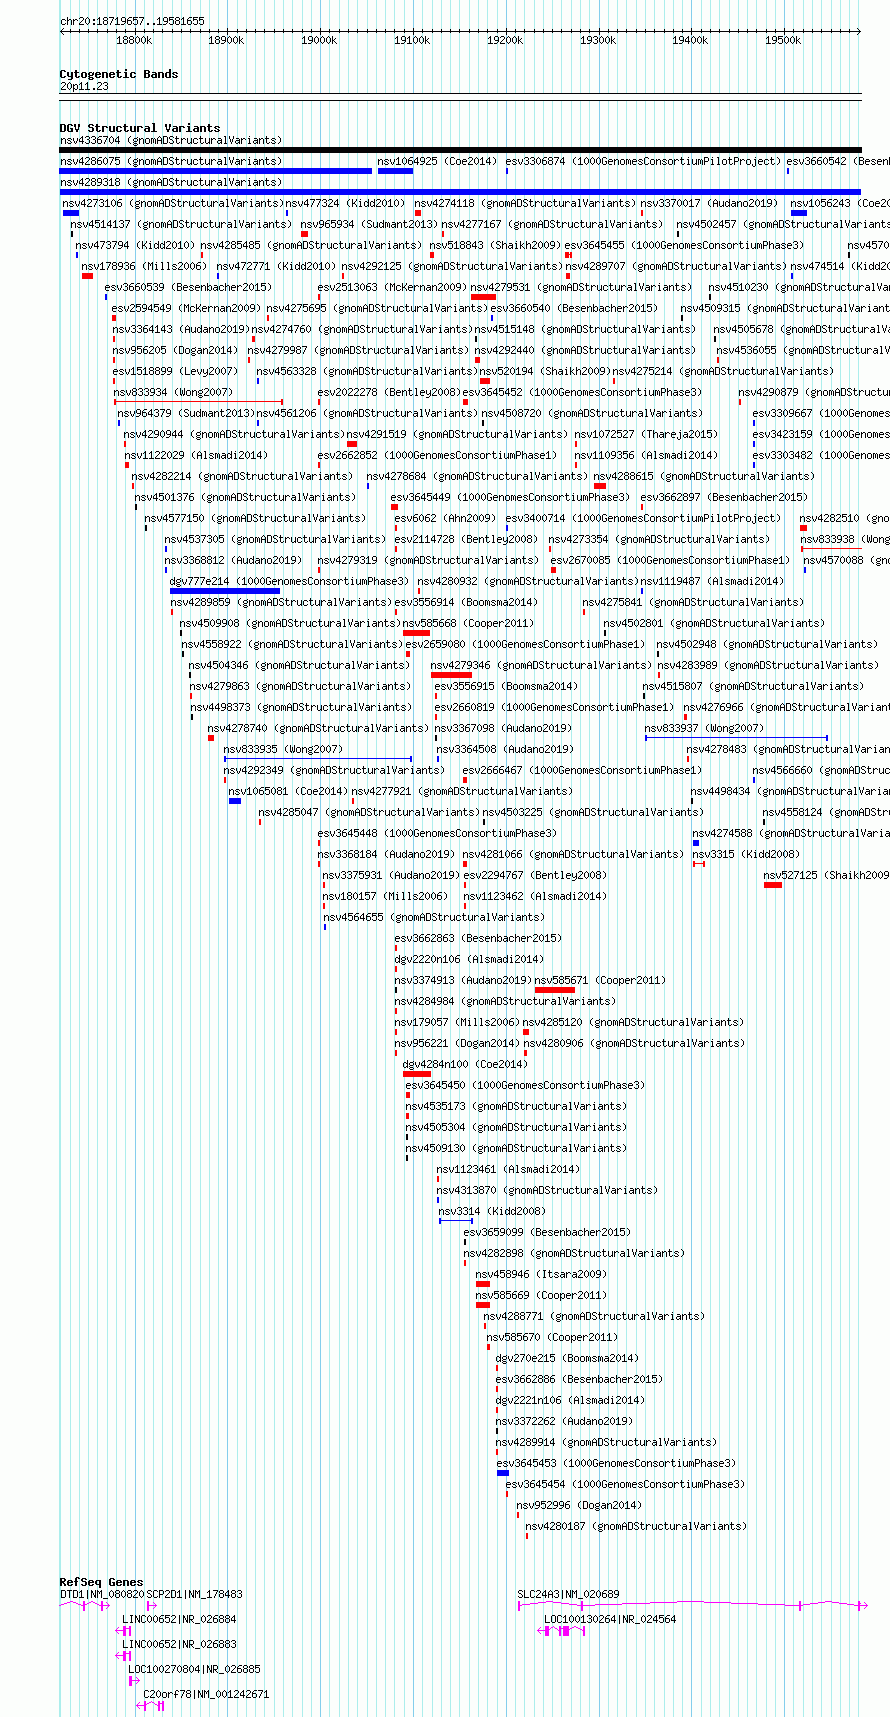Click nsv180157 (Mills2006) label
Screen dimensions: 890x1717
tap(386, 896)
